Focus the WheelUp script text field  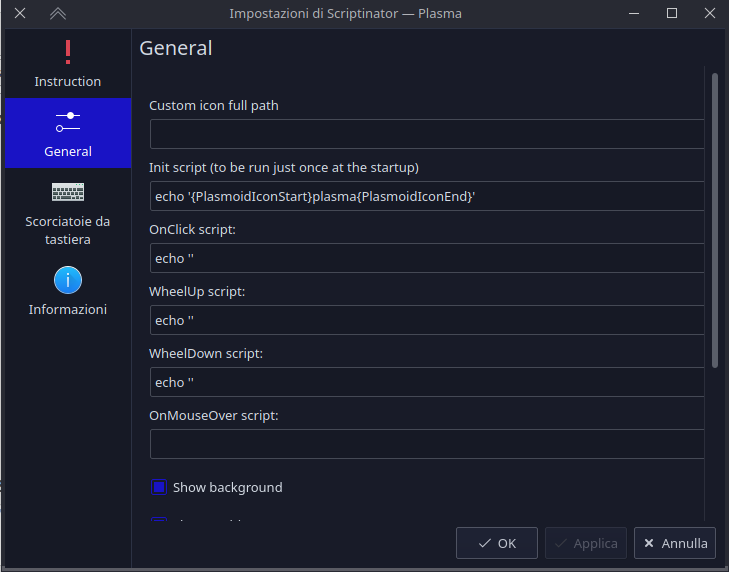tap(427, 320)
